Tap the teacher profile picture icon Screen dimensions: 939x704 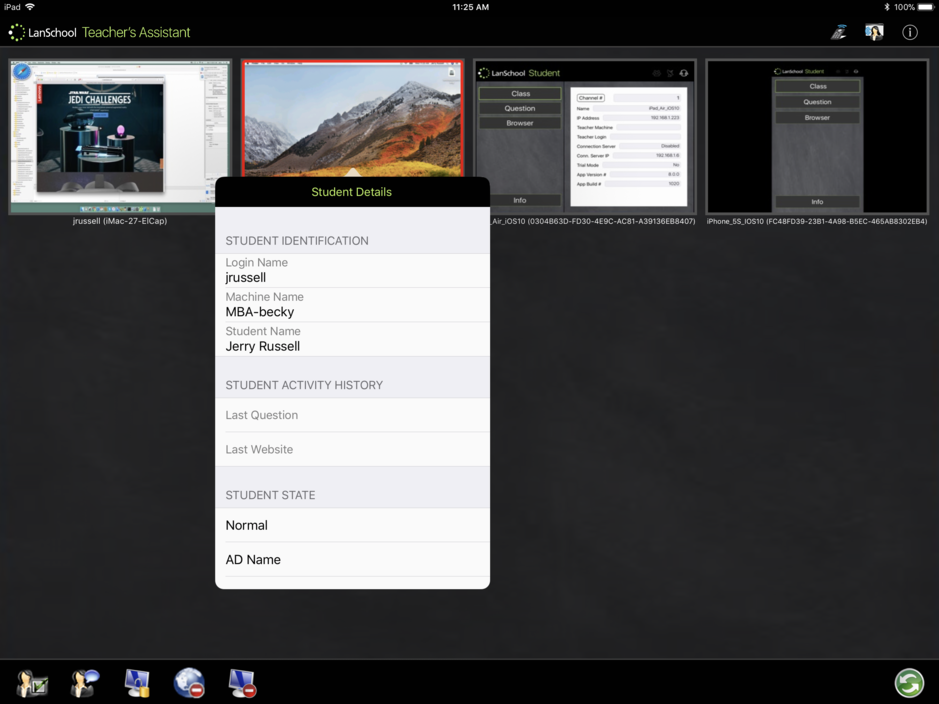(874, 32)
